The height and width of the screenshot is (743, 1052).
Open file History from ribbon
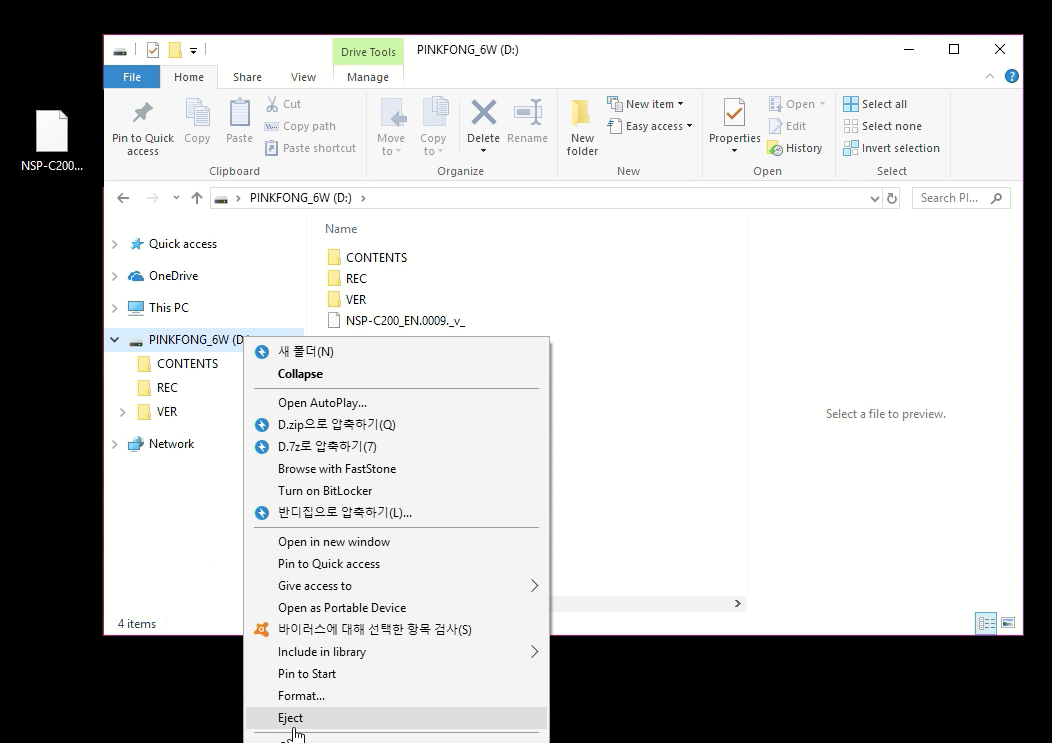796,148
